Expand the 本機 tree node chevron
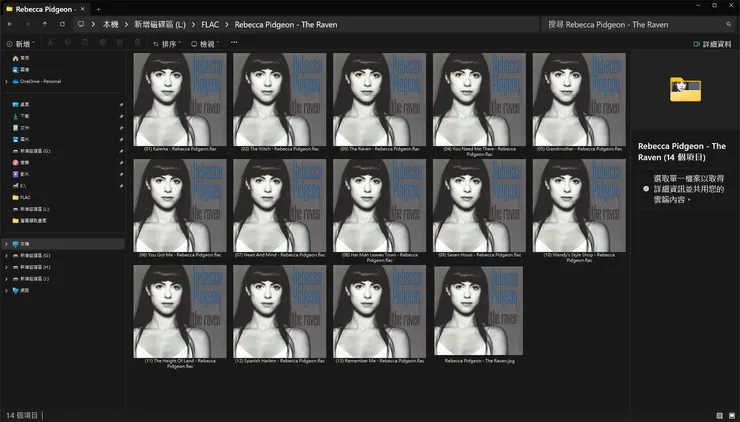 (x=6, y=244)
